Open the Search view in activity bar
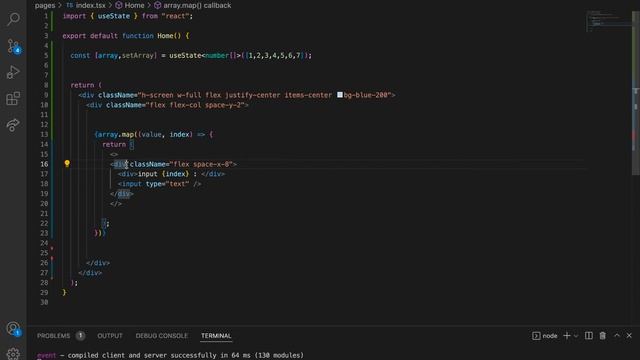Screen dimensions: 640x360 point(13,19)
